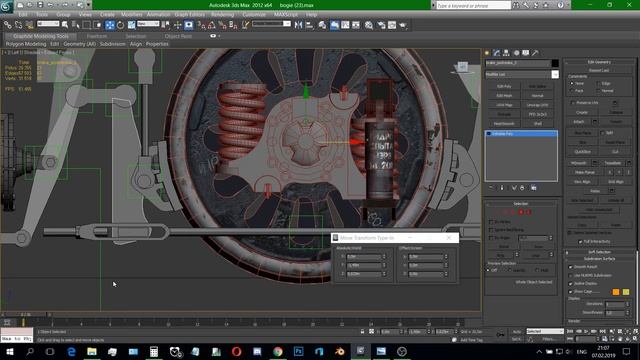Activate the Select and Link tool
Image resolution: width=640 pixels, height=360 pixels.
(x=7, y=25)
